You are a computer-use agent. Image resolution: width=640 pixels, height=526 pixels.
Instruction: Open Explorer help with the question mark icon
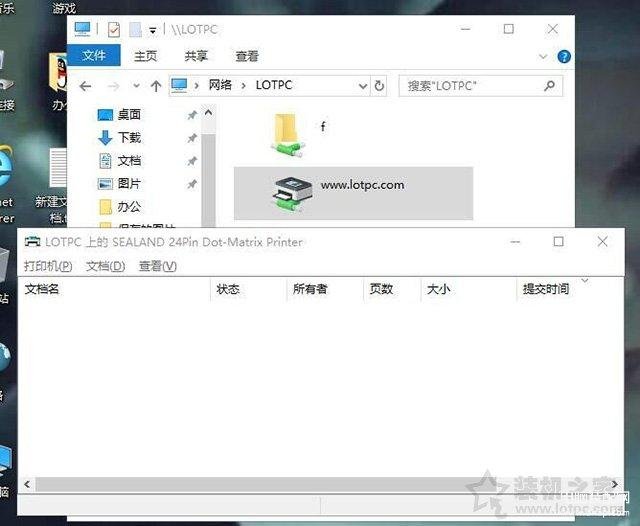click(x=564, y=56)
